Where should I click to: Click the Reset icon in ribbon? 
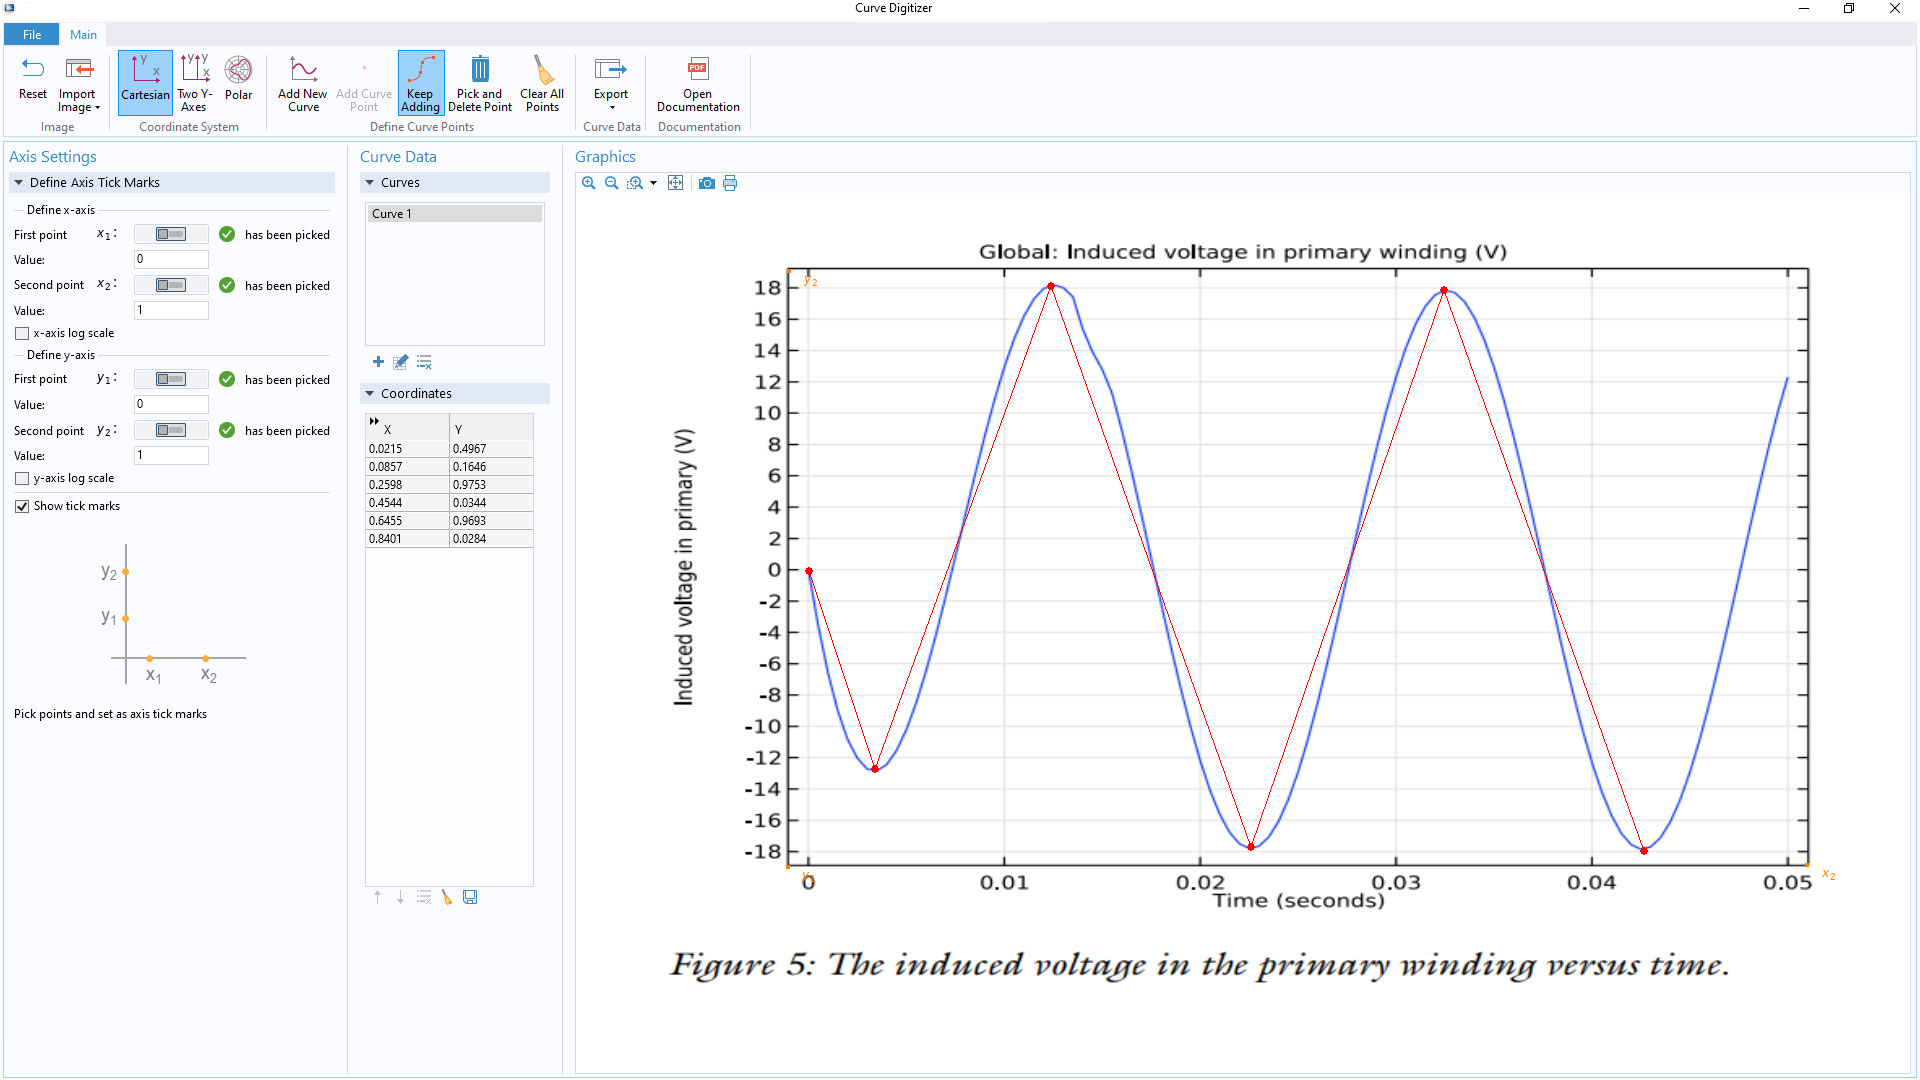point(32,70)
